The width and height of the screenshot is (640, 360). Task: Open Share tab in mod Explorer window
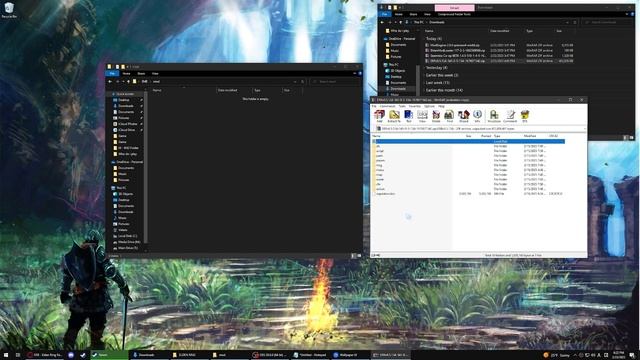point(141,73)
